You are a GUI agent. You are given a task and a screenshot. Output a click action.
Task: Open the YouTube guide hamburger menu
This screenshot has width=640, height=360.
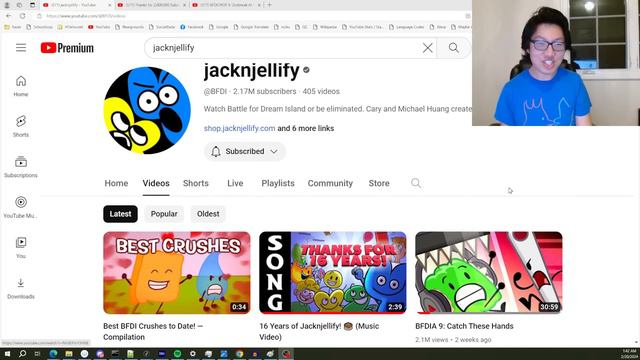click(x=21, y=48)
